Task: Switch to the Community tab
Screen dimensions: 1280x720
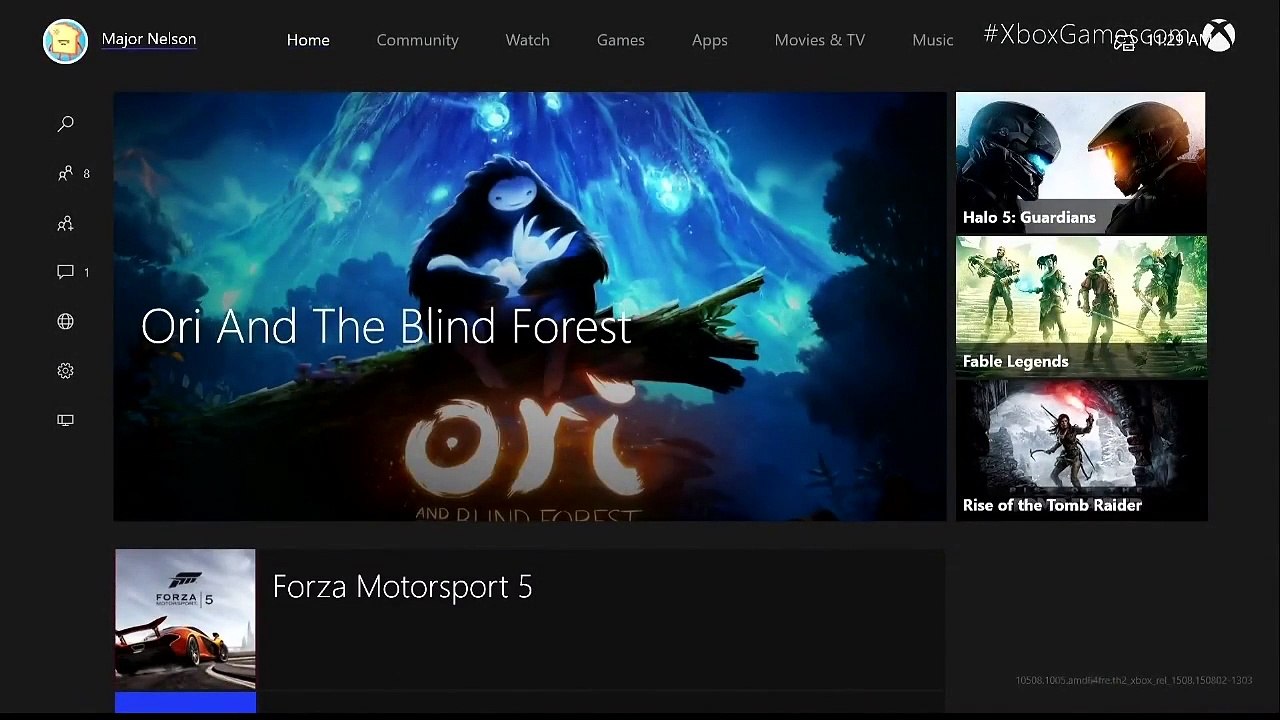Action: (418, 40)
